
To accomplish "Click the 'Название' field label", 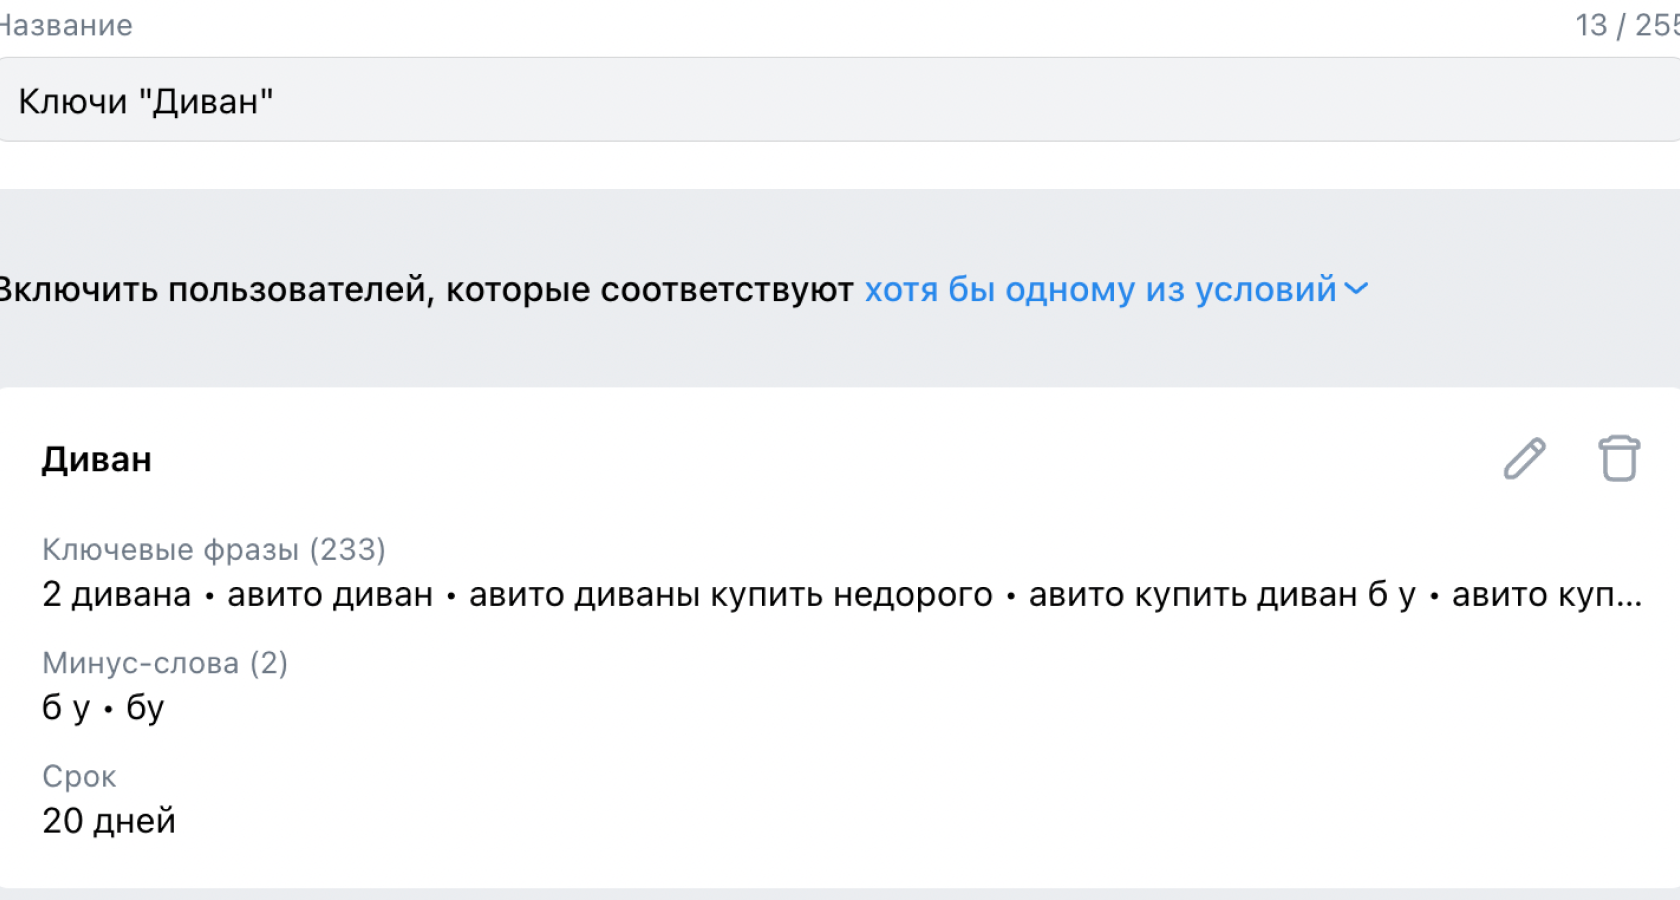I will [x=66, y=25].
